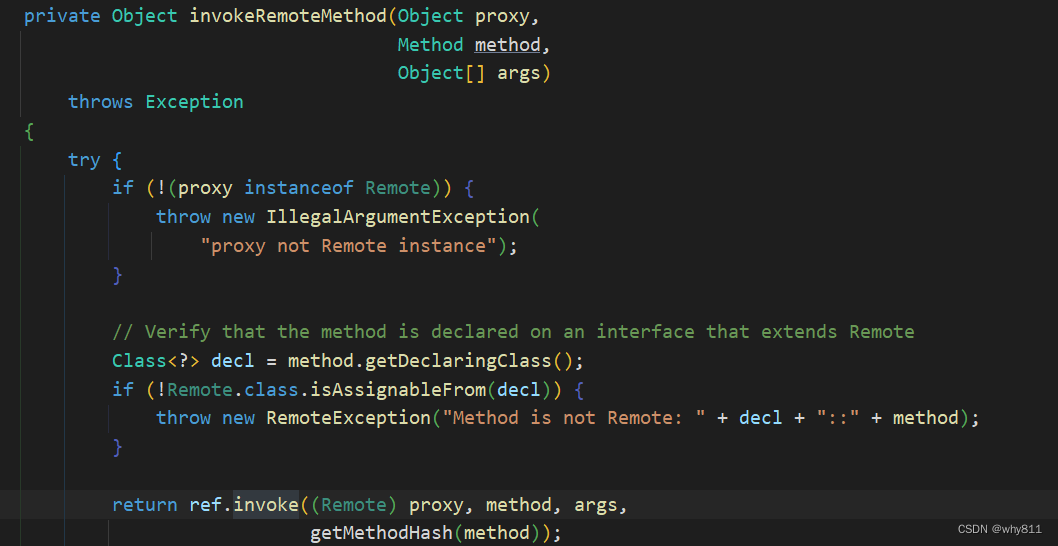Click the 'throws' keyword
This screenshot has width=1058, height=546.
[101, 102]
